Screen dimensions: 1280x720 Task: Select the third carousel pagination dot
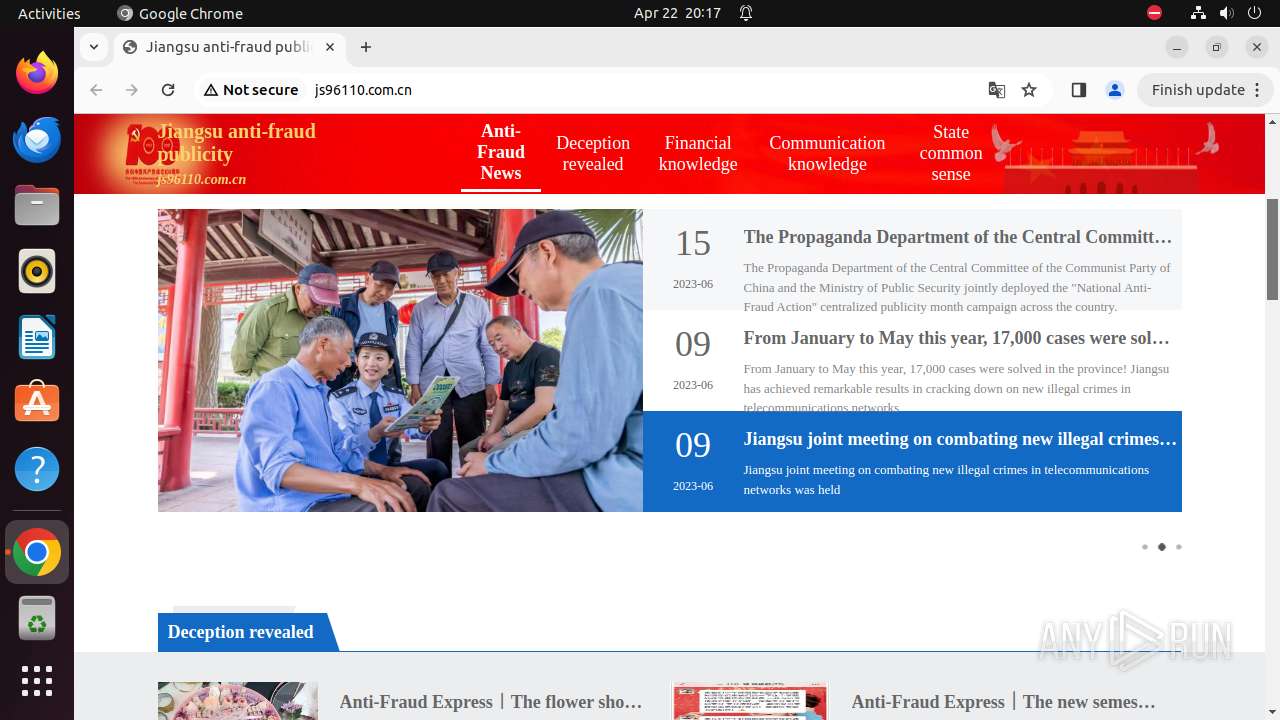click(x=1179, y=547)
